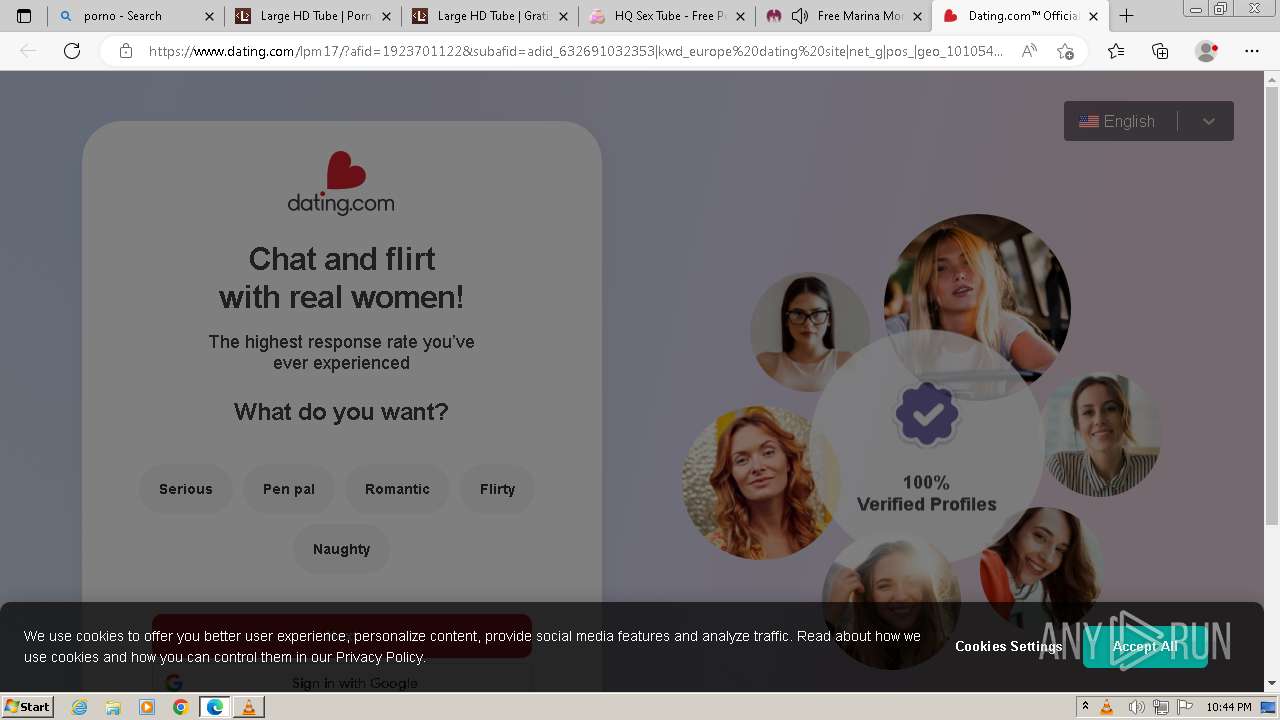This screenshot has width=1280, height=720.
Task: Click the verified profiles badge icon
Action: (x=927, y=414)
